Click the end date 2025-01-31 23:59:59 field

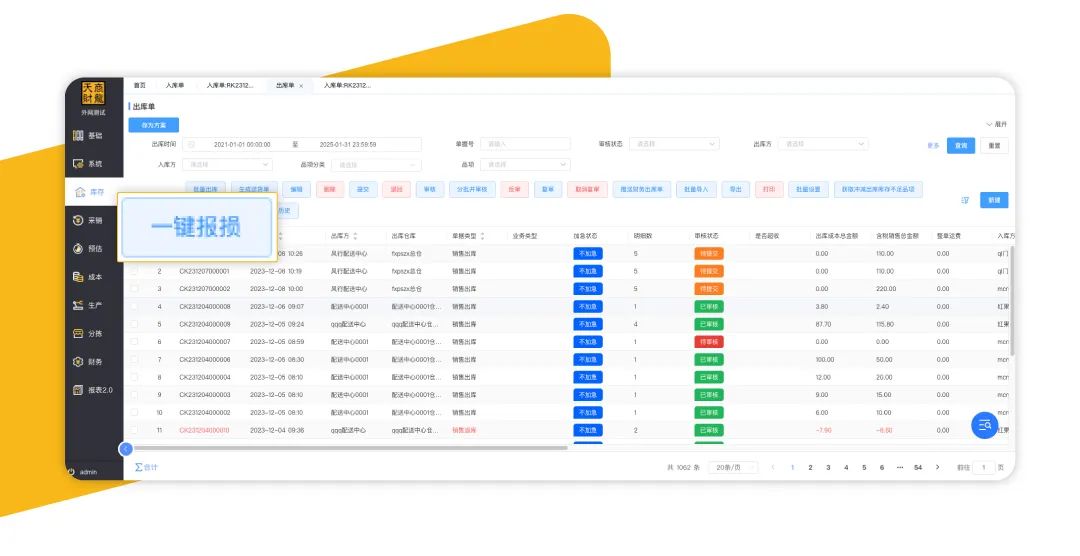point(348,145)
